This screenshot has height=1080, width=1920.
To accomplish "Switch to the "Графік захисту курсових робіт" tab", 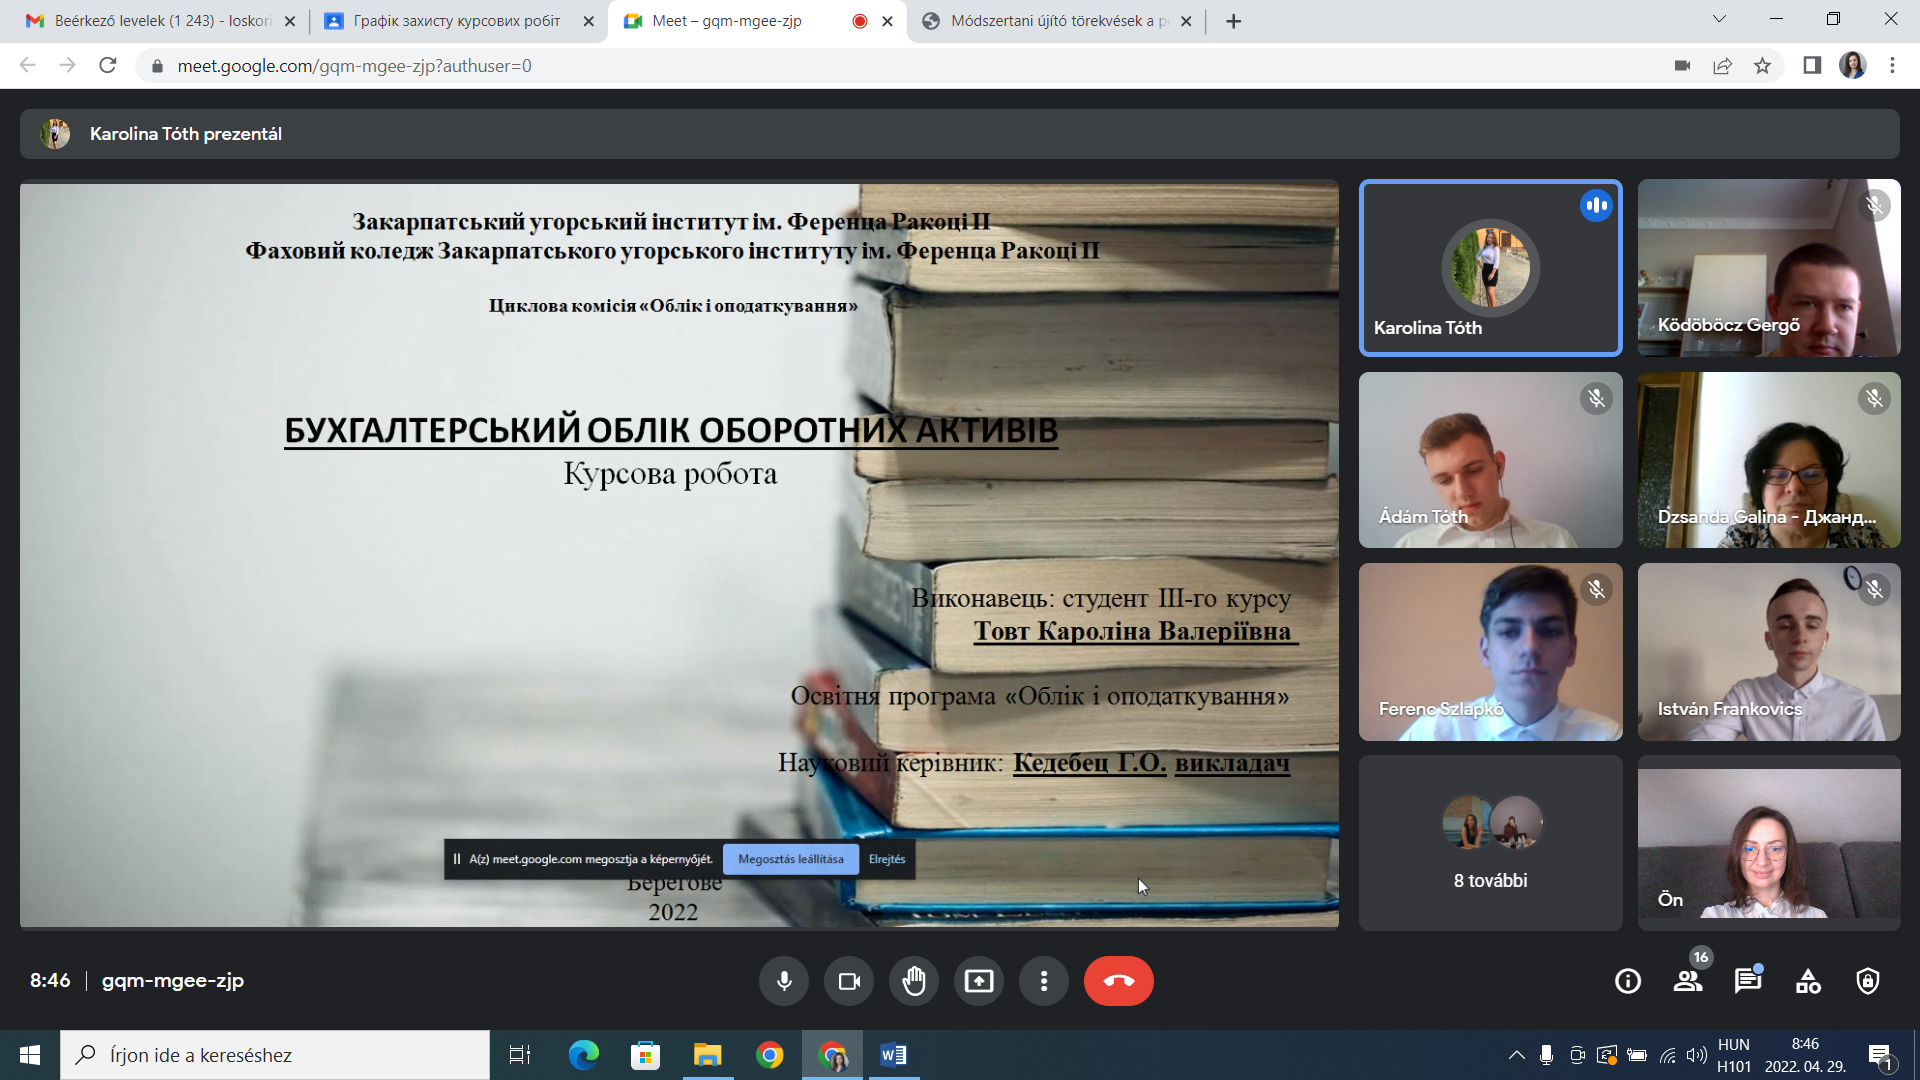I will point(456,21).
